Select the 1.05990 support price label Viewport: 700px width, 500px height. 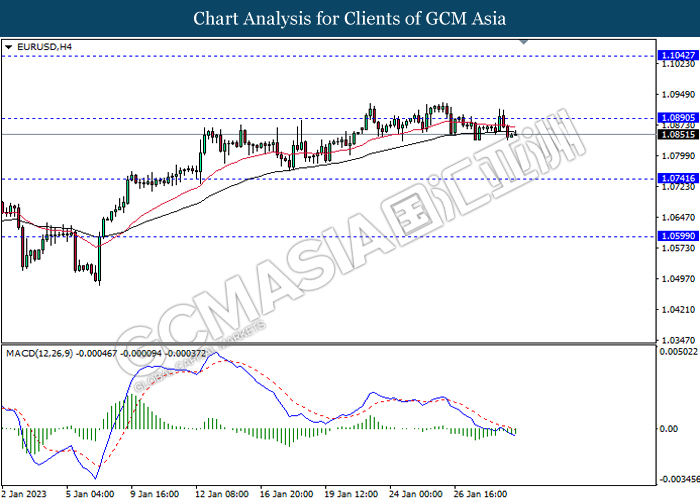[x=678, y=236]
